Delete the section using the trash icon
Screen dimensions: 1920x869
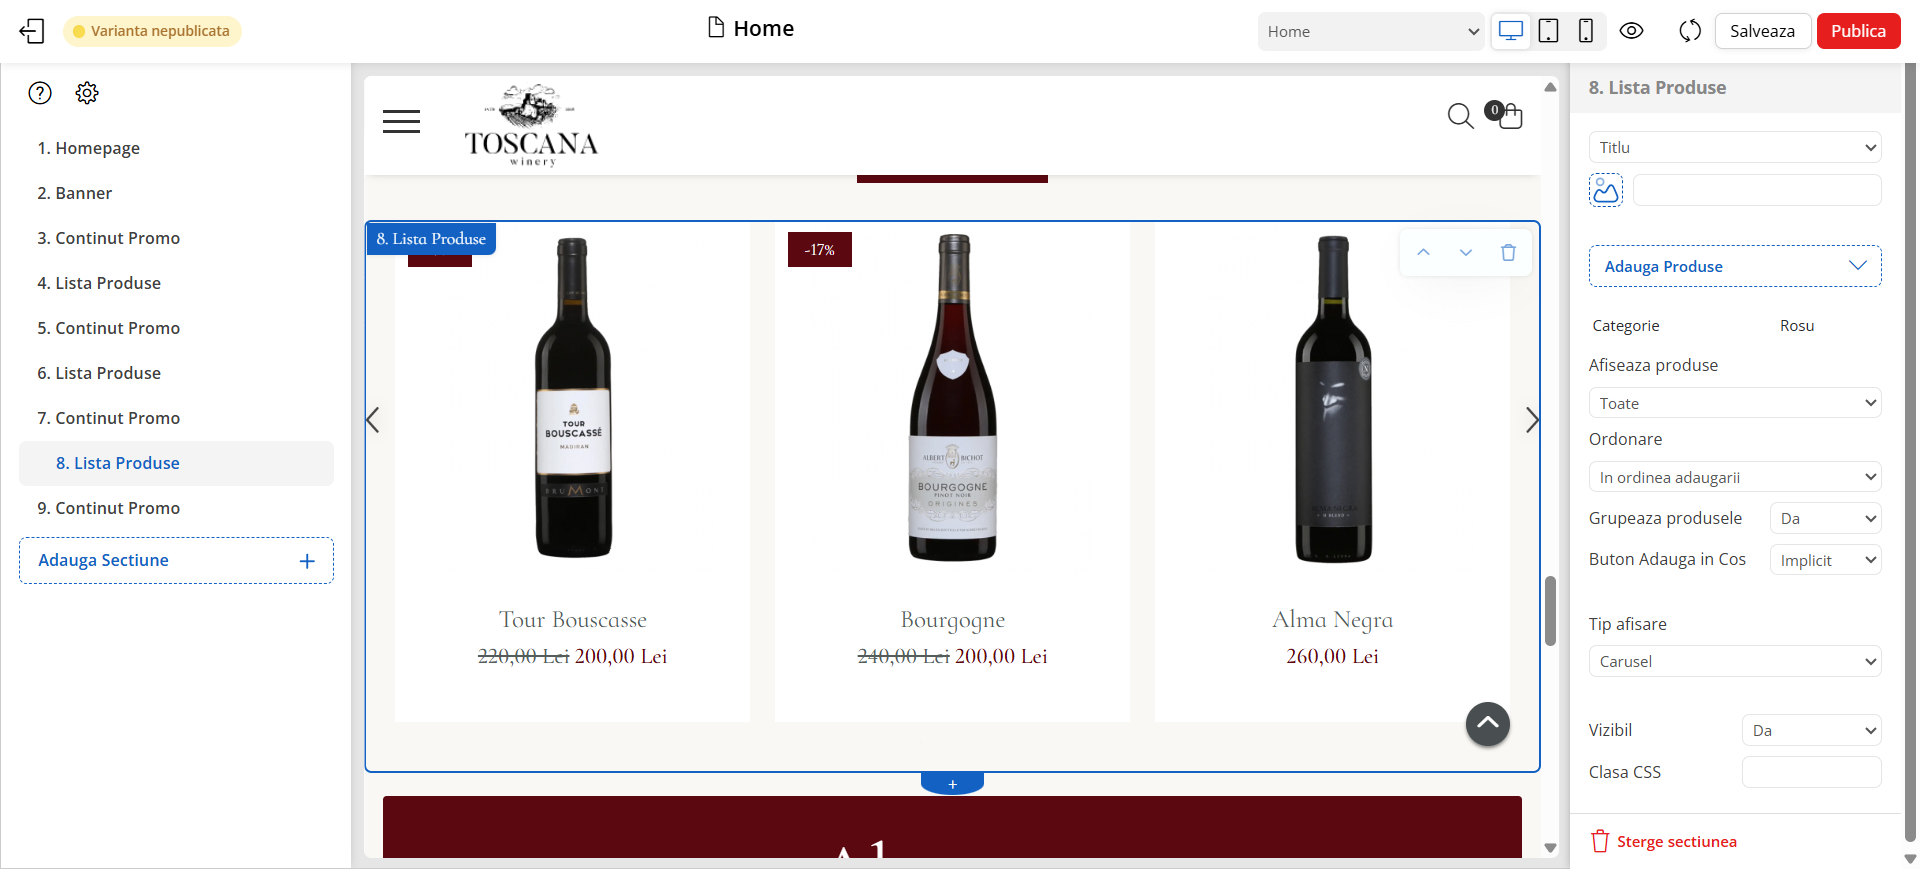tap(1508, 252)
